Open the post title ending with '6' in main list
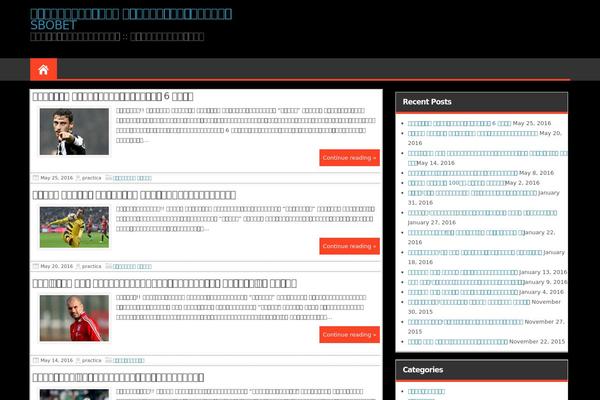 [113, 96]
